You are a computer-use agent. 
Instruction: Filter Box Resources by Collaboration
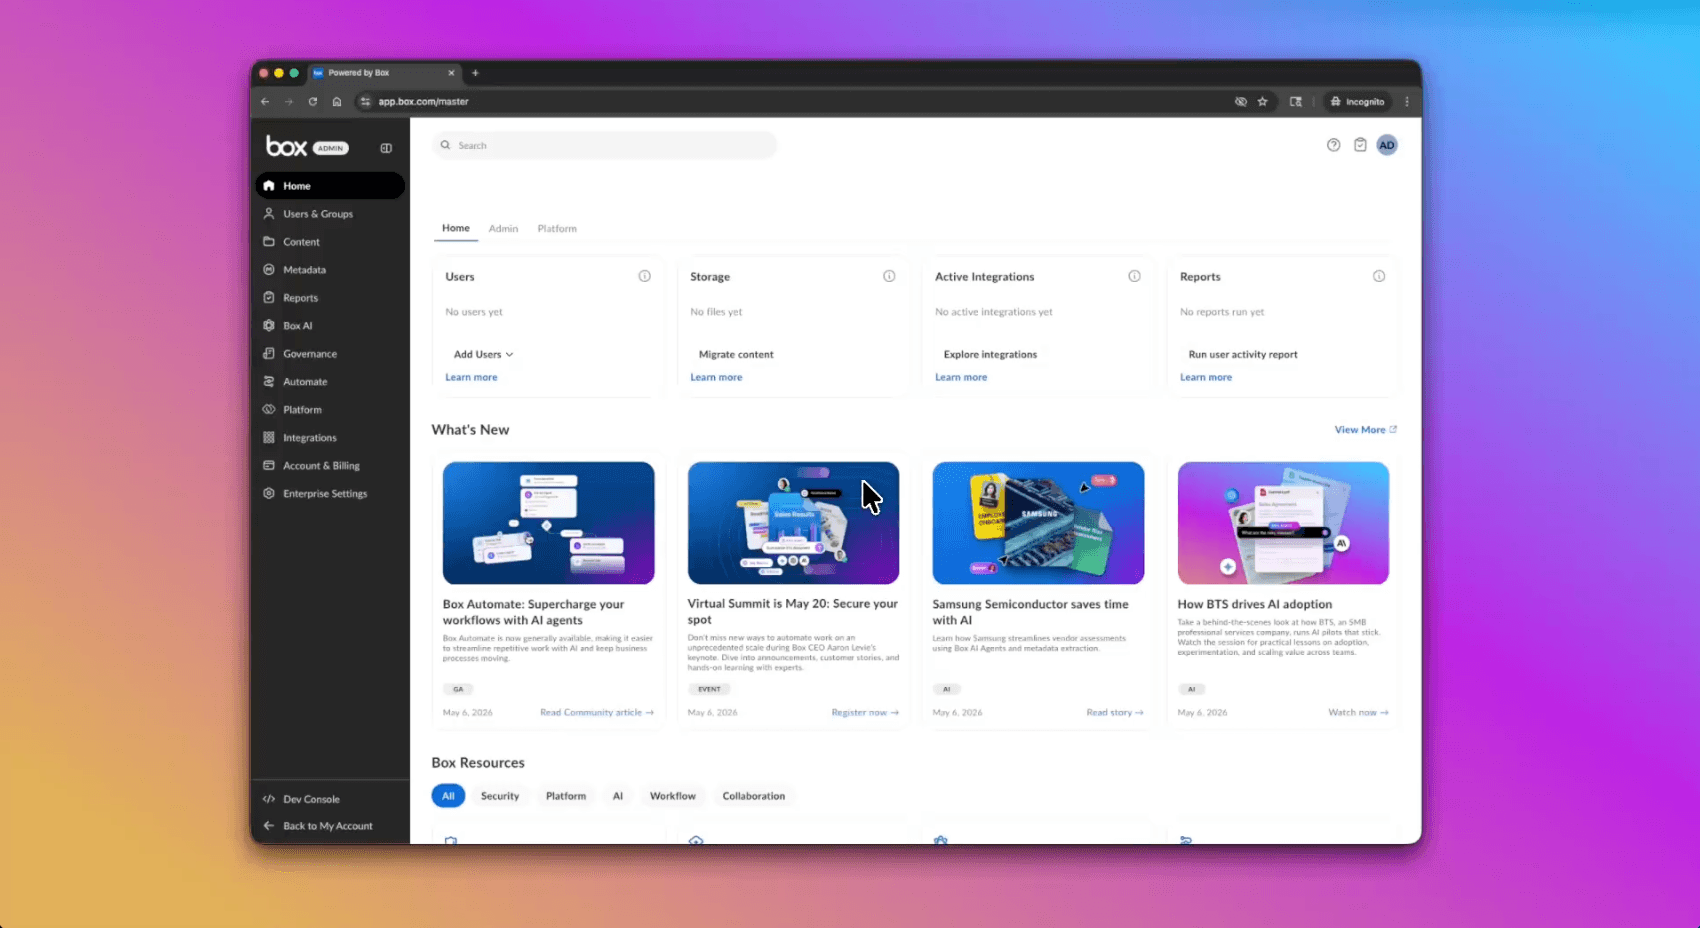(754, 796)
